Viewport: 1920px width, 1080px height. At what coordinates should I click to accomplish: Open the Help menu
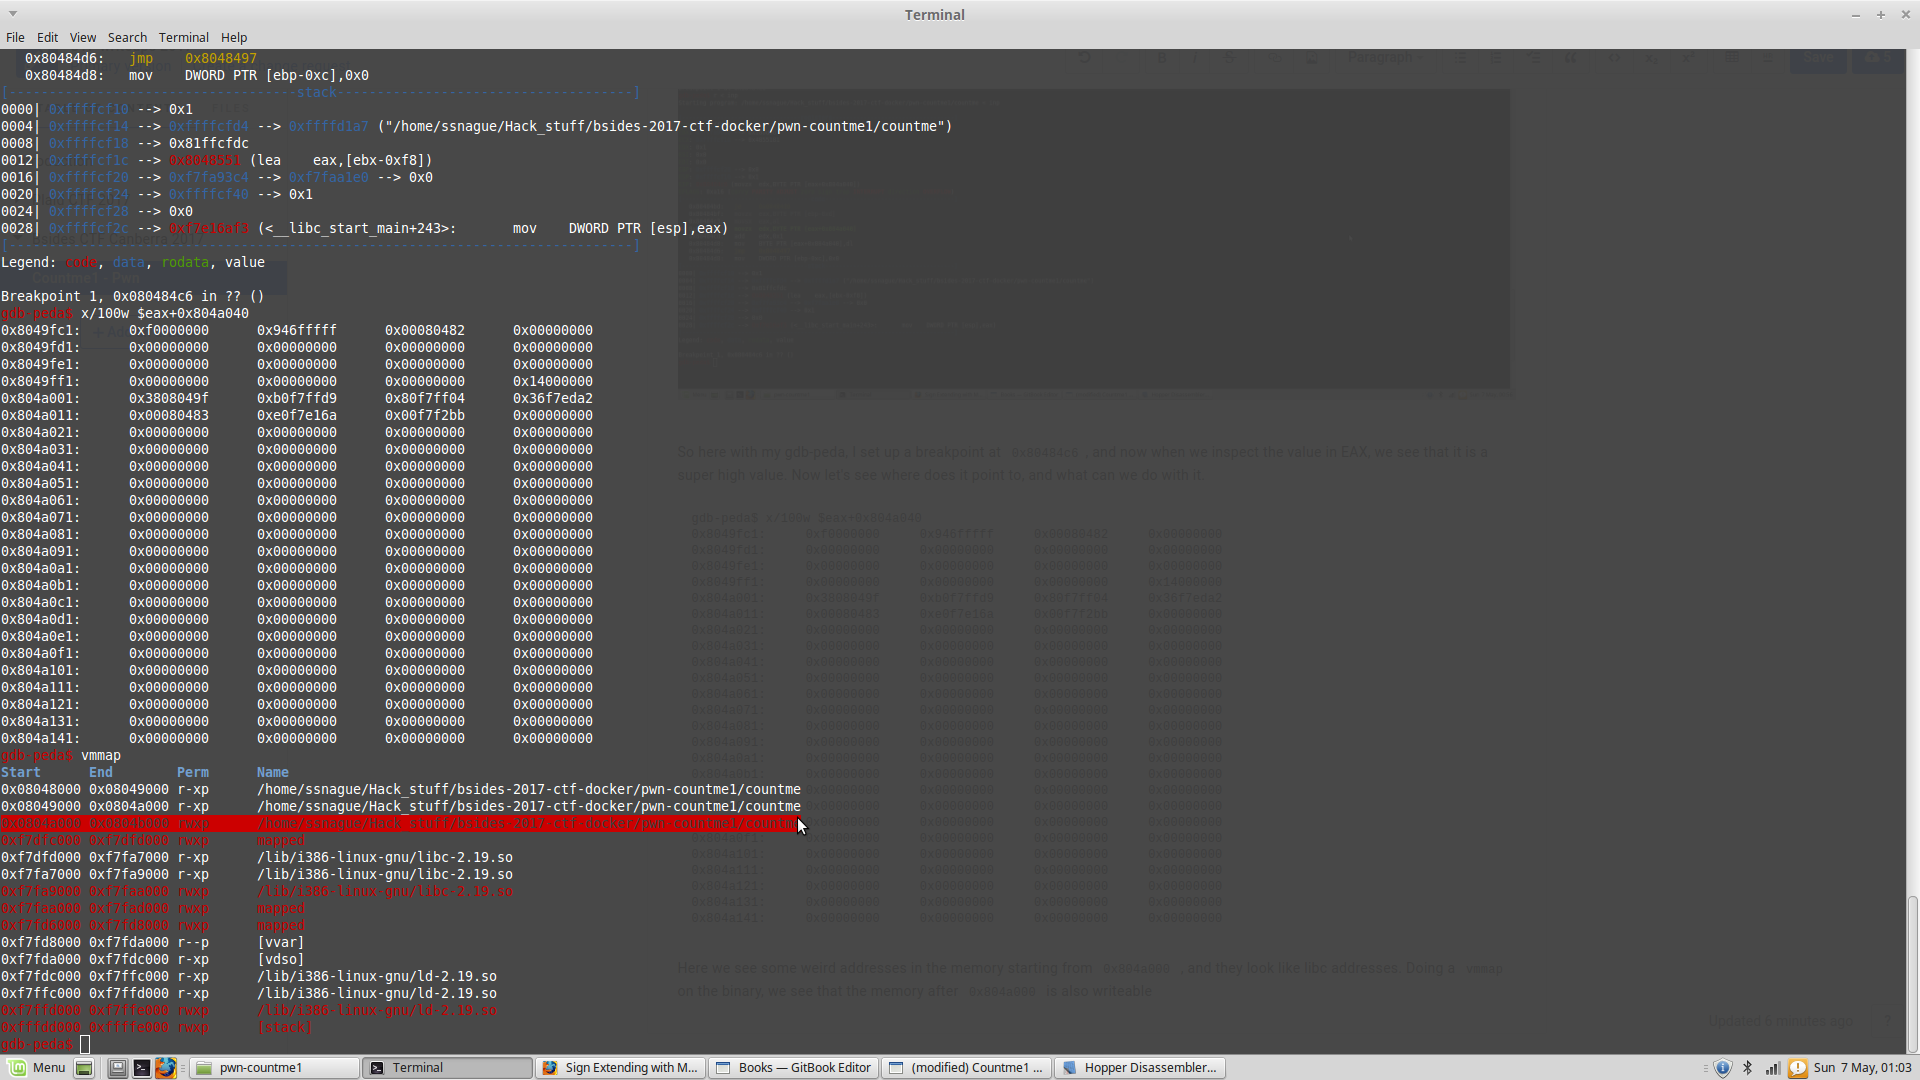(x=234, y=37)
